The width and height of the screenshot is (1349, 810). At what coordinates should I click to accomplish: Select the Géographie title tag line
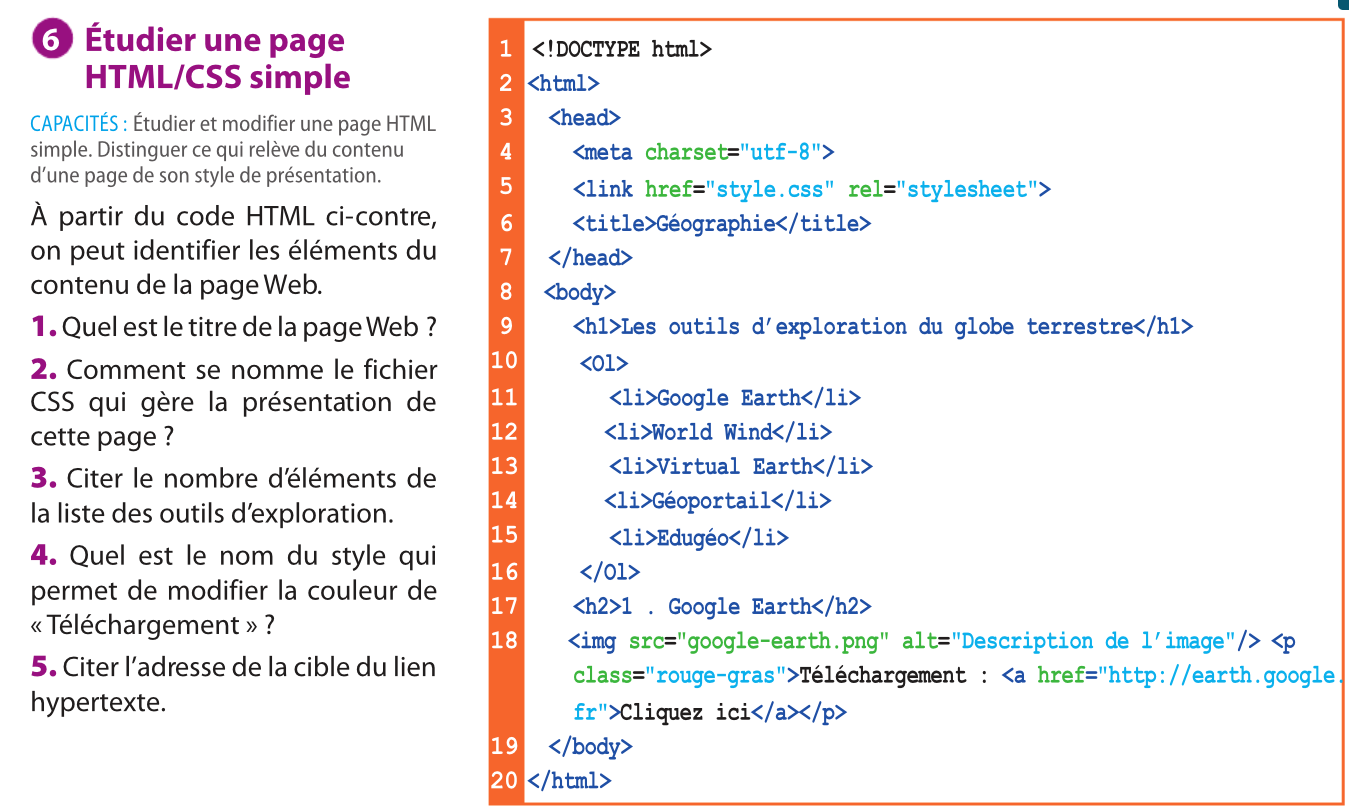(x=721, y=224)
